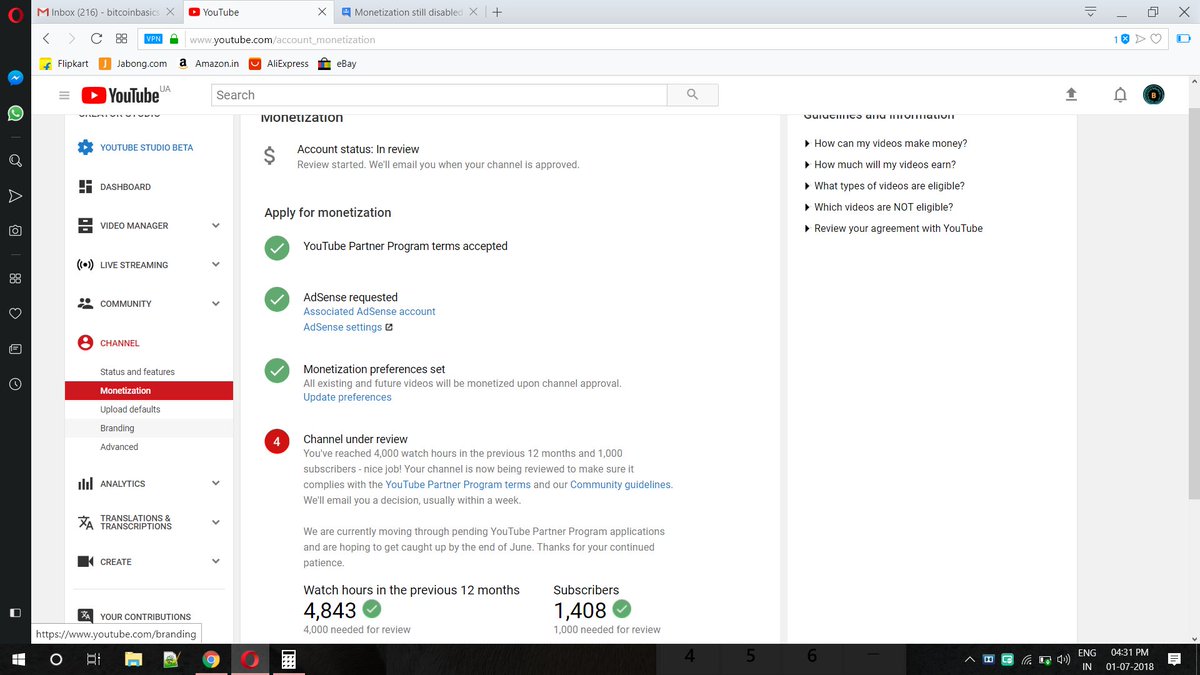This screenshot has height=675, width=1200.
Task: Go back with the browser back arrow
Action: tap(46, 38)
